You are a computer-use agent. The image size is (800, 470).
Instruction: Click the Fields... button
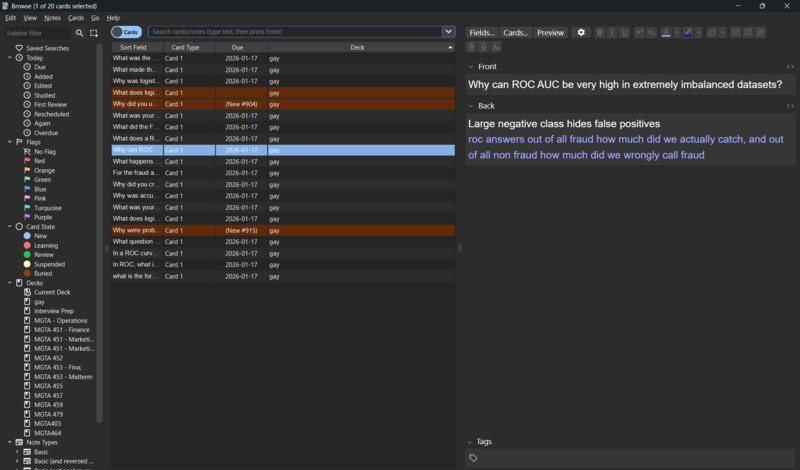point(482,33)
